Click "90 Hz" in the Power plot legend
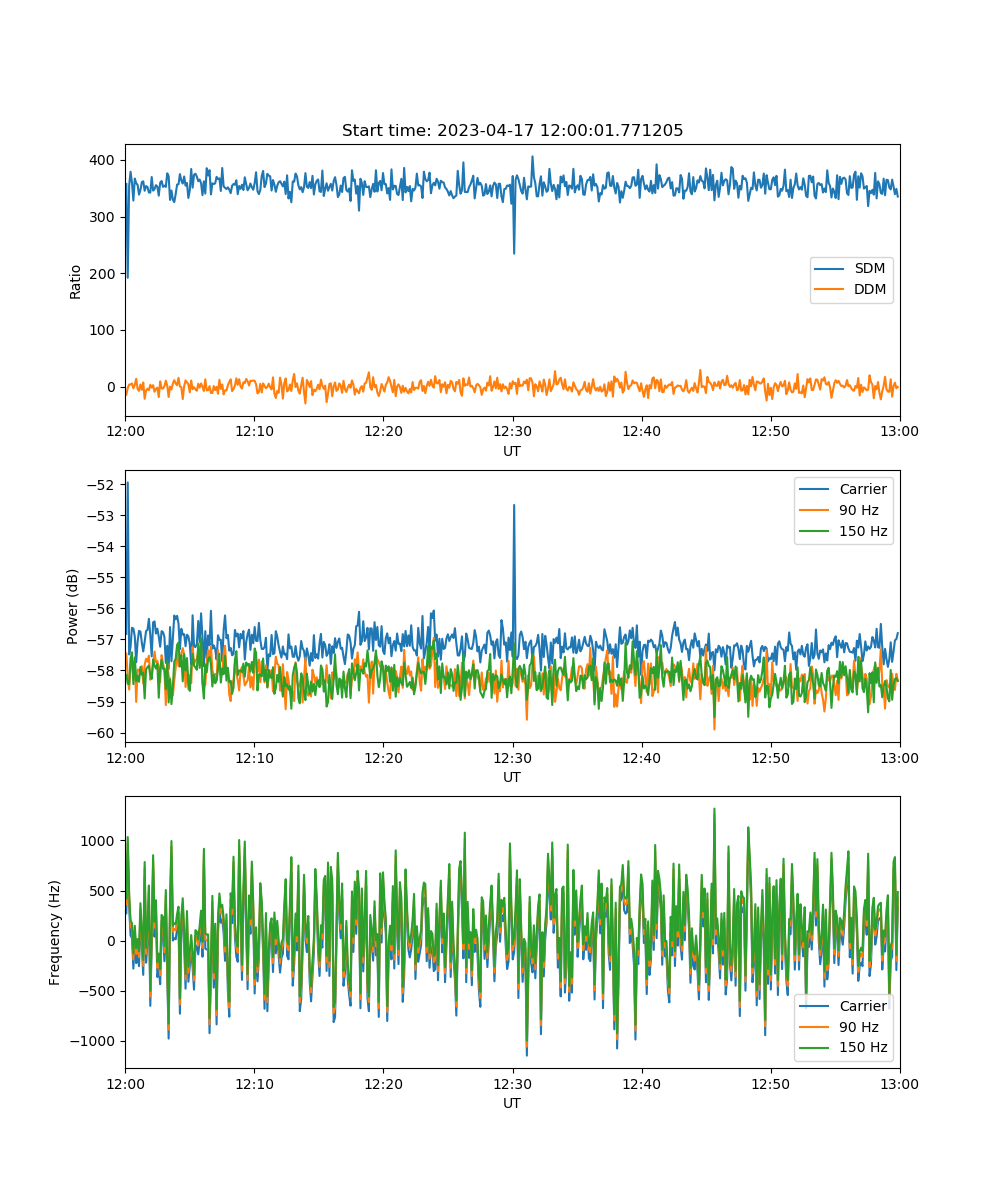The height and width of the screenshot is (1200, 1000). 859,510
